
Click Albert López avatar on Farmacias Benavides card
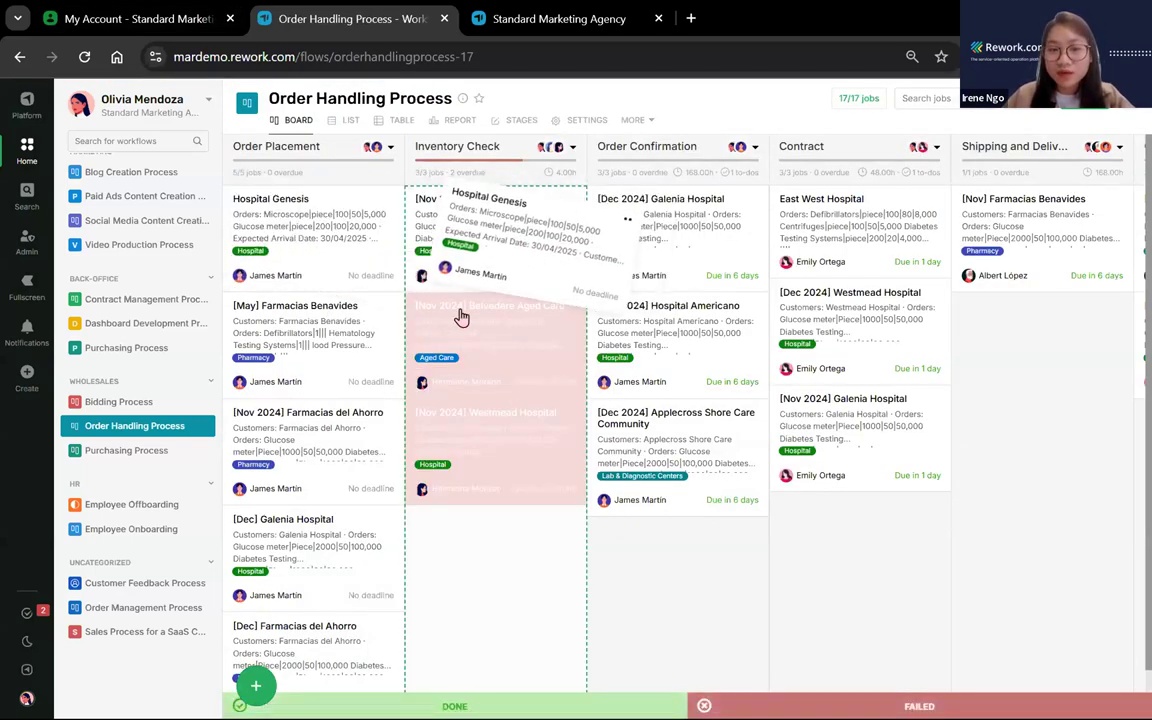click(968, 276)
